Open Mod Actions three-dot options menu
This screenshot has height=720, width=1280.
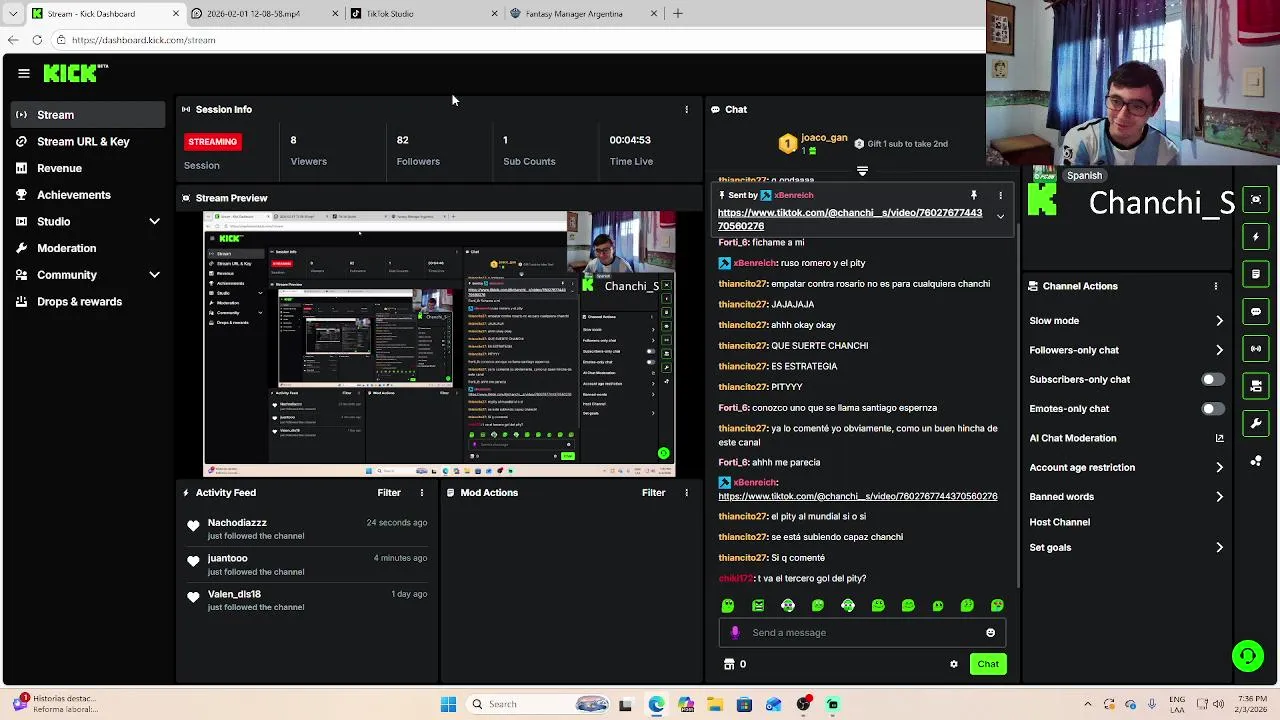pyautogui.click(x=686, y=492)
